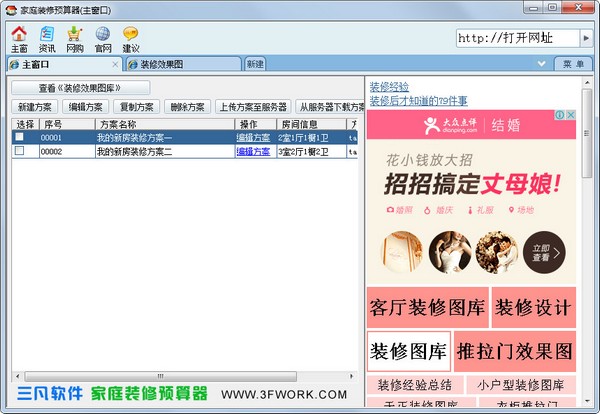This screenshot has height=414, width=600.
Task: Open 编辑方案 link in row 00001
Action: [253, 137]
